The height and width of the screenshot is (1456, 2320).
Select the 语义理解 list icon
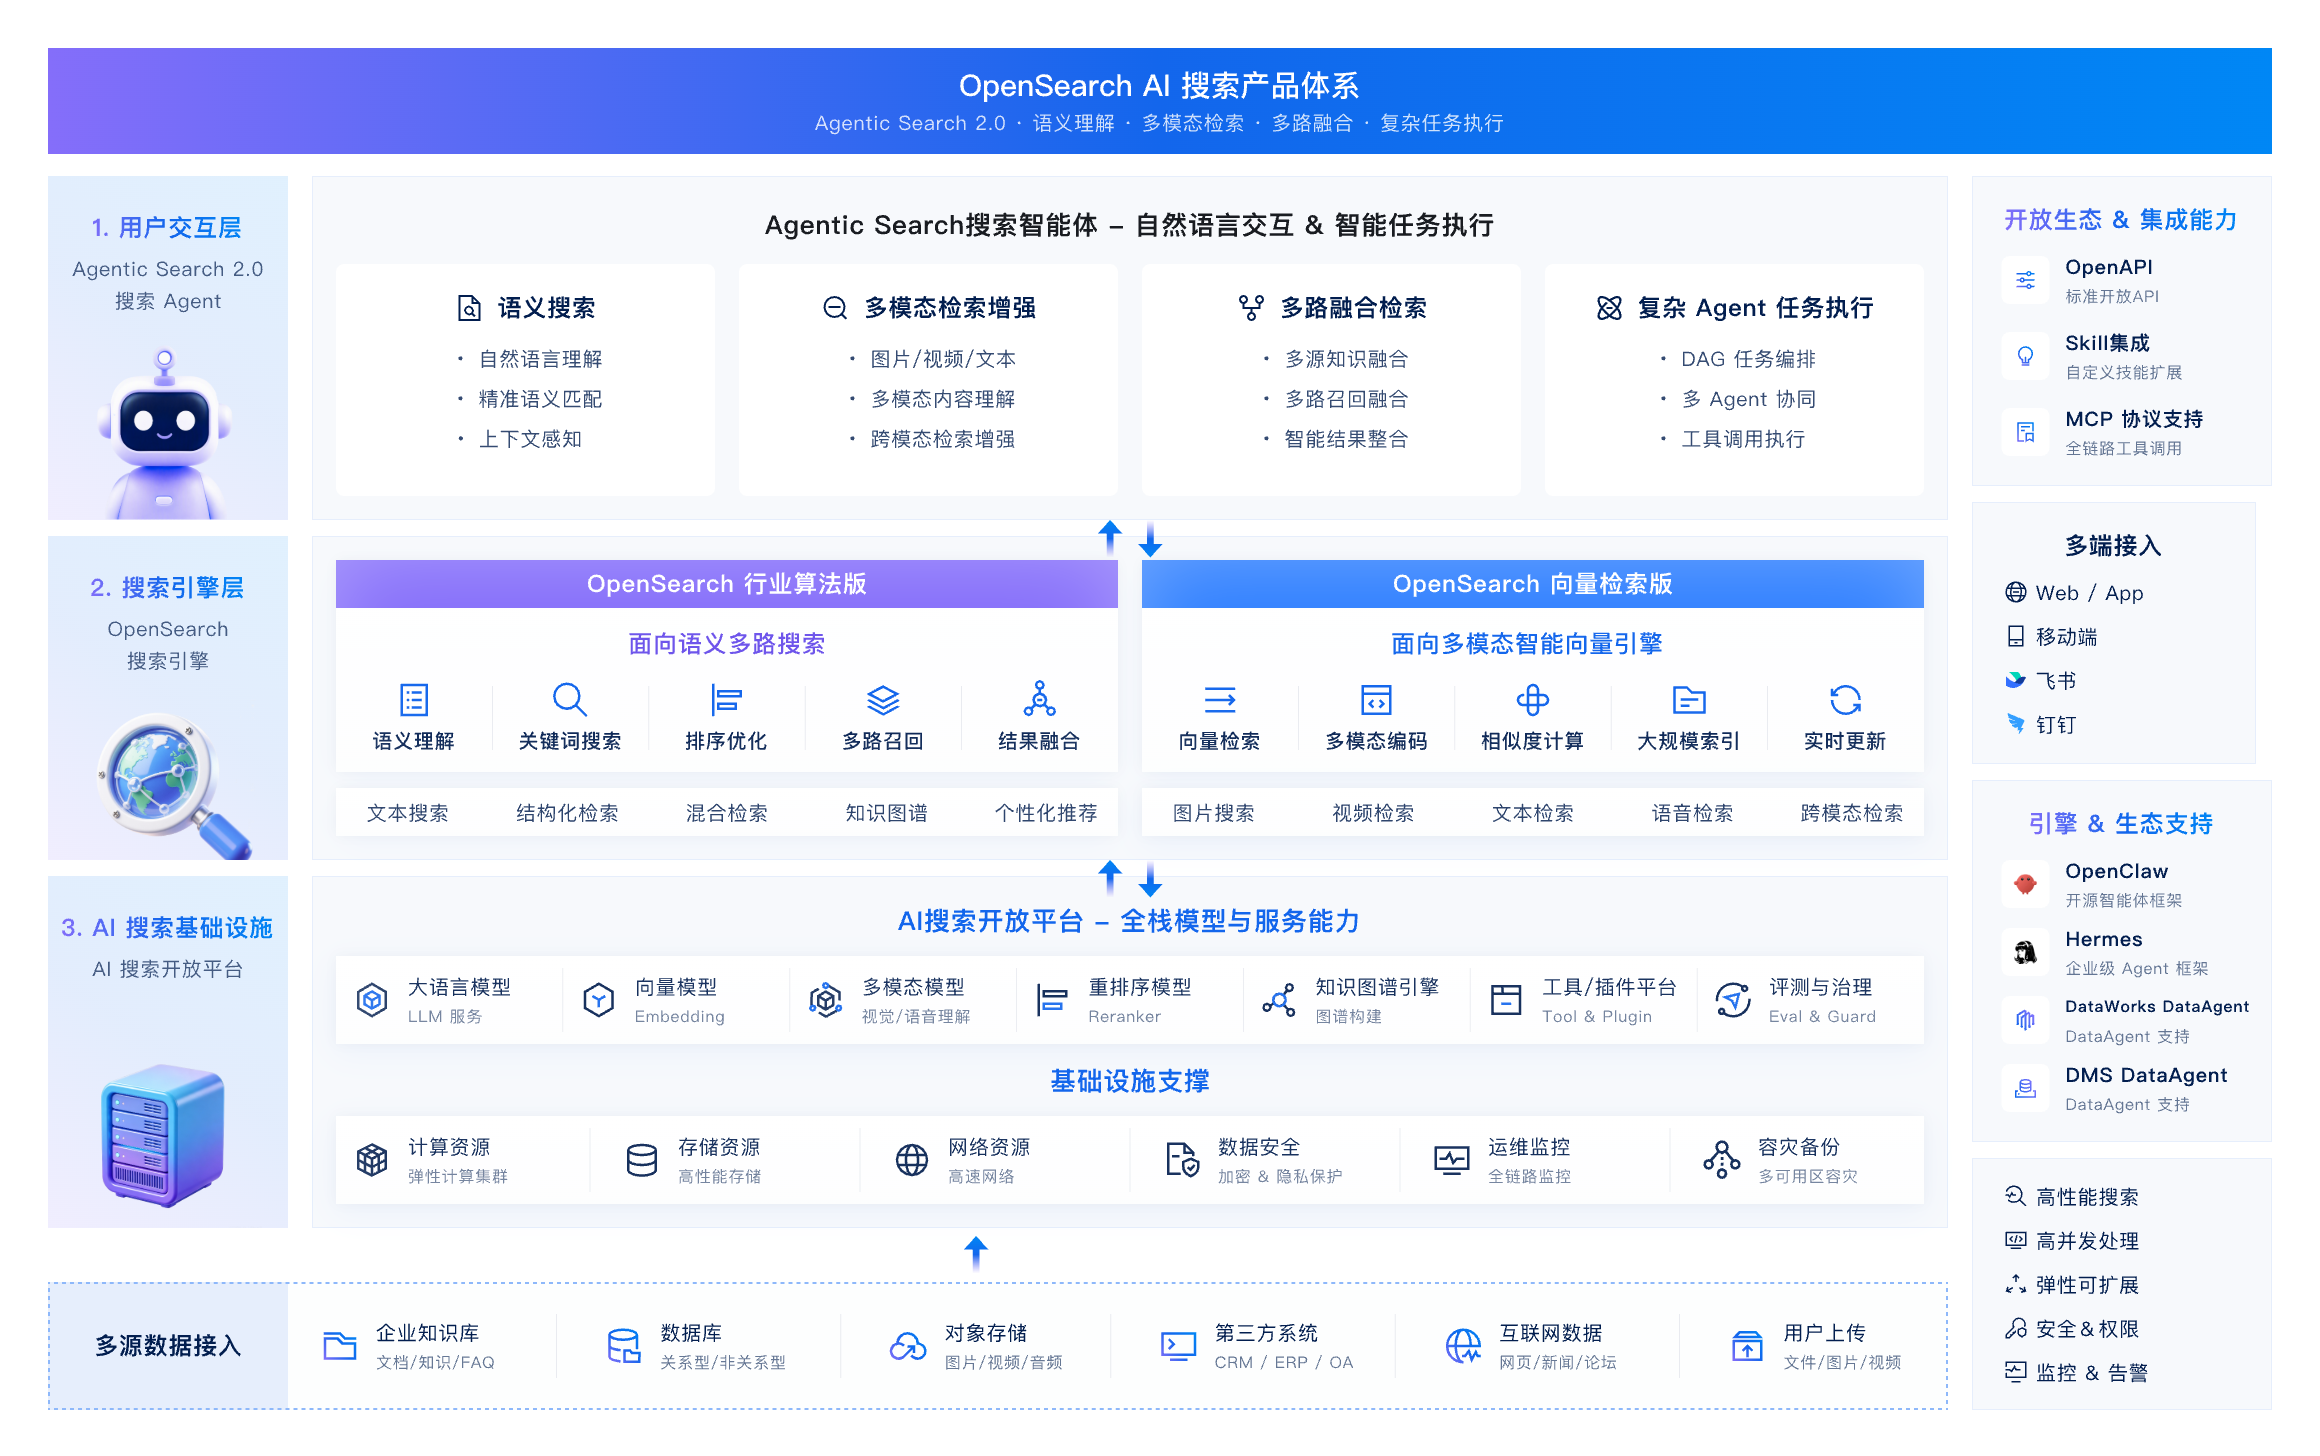[x=414, y=700]
